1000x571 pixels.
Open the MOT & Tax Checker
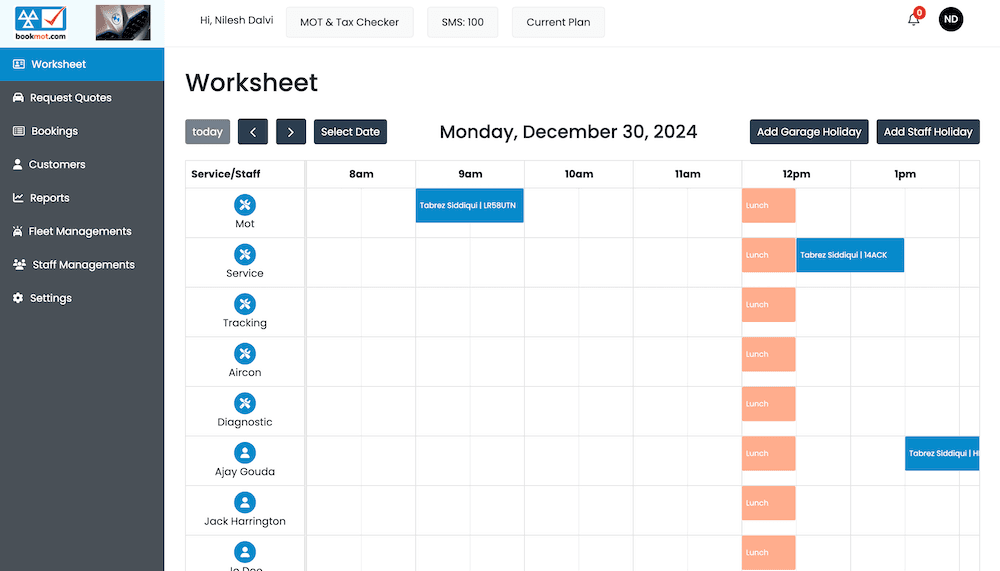click(x=349, y=22)
